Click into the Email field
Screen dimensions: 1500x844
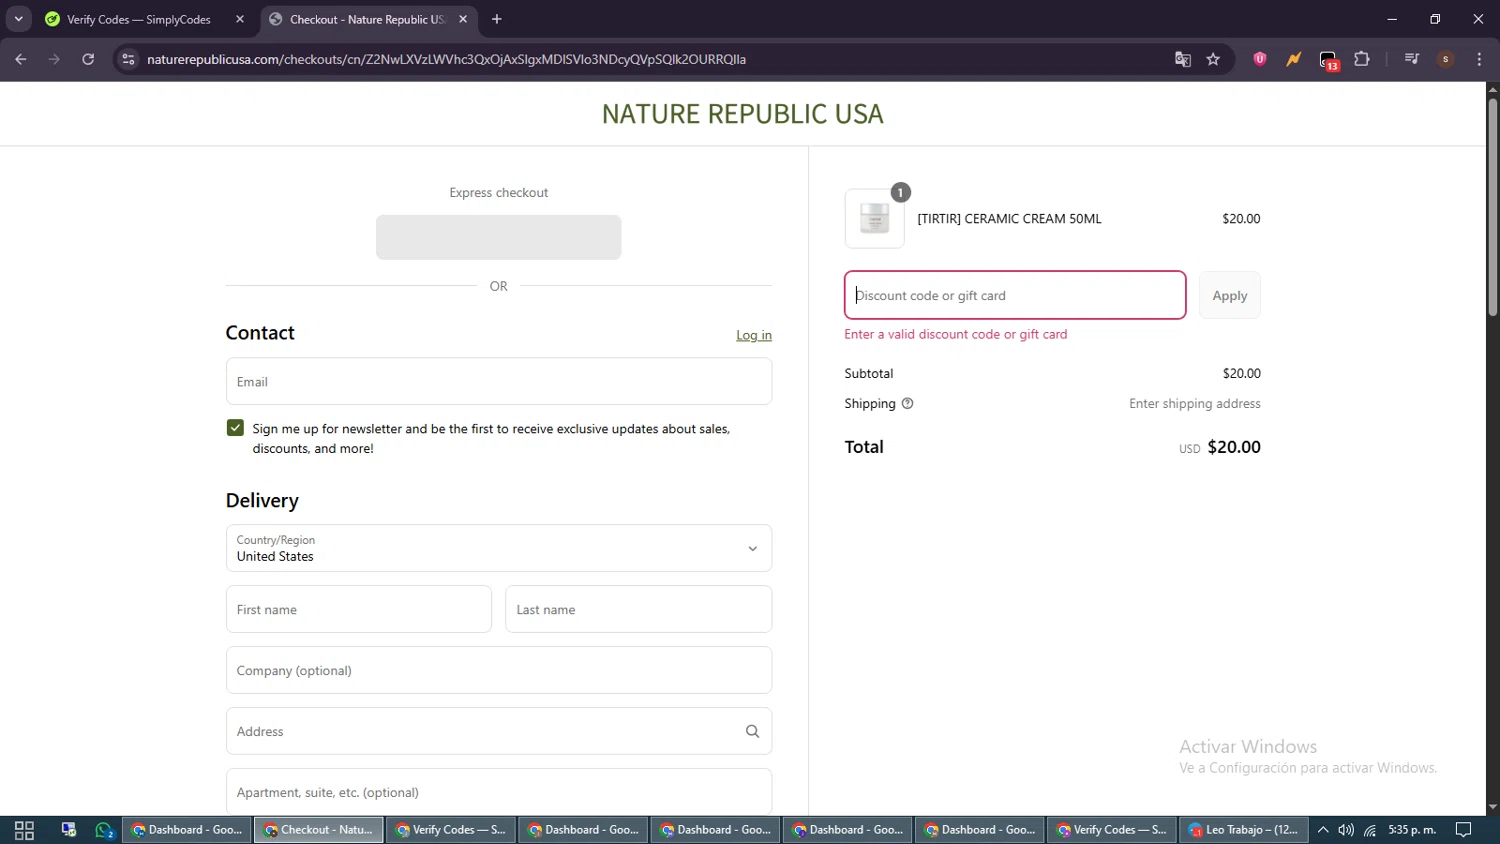[499, 381]
